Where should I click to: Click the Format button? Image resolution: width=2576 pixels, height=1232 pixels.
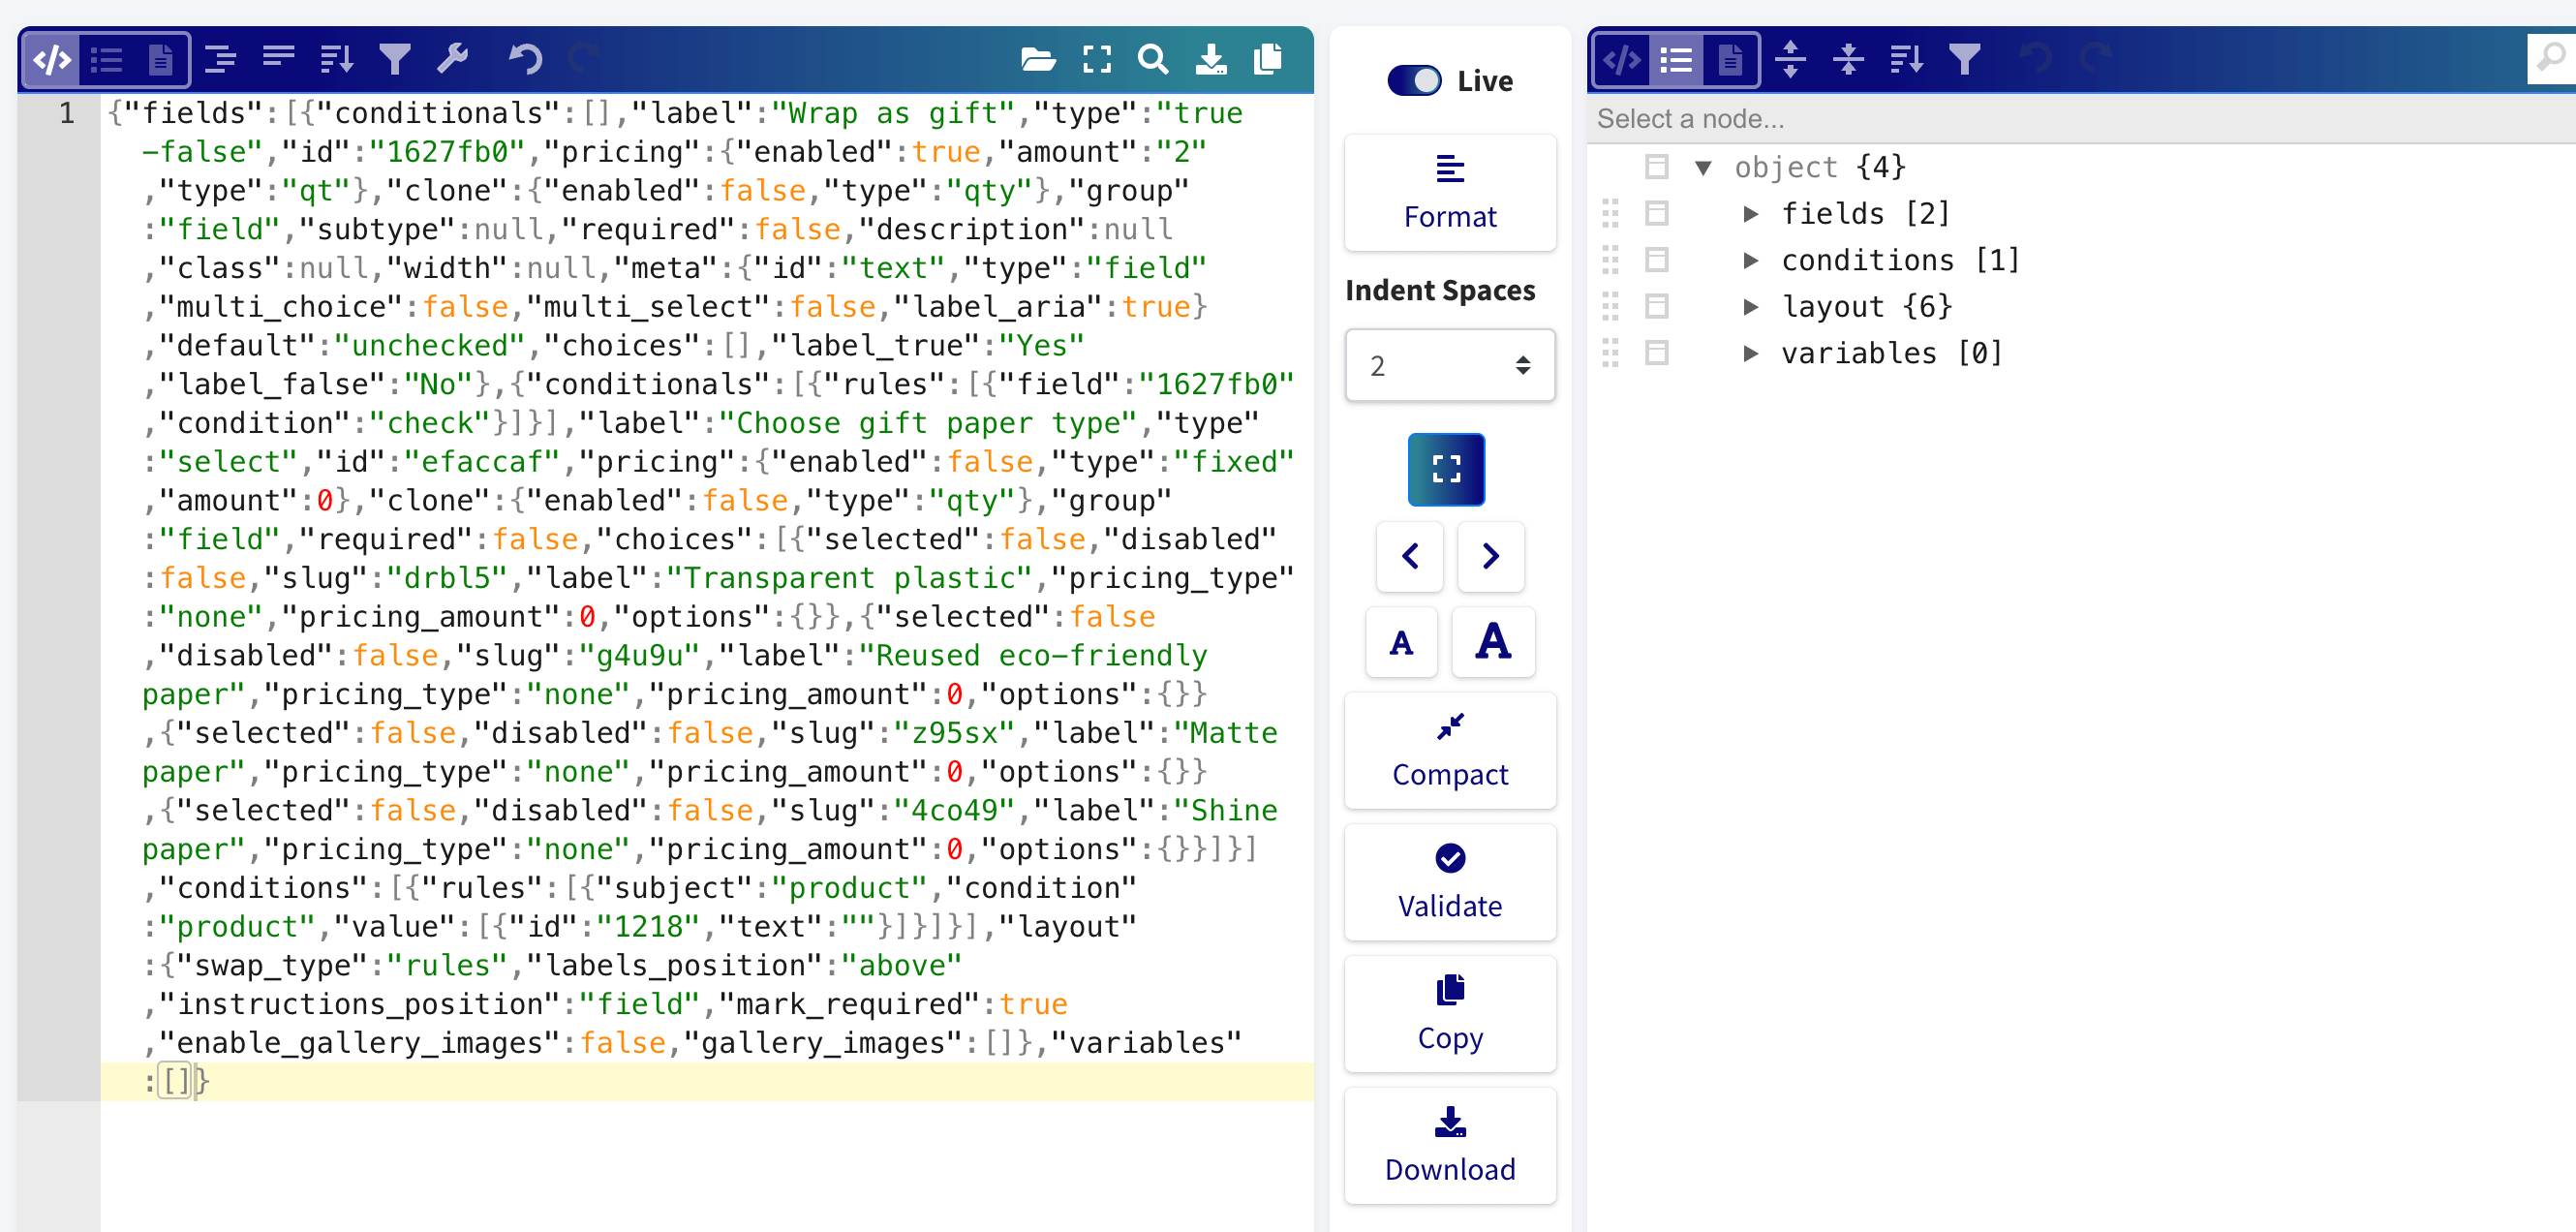pyautogui.click(x=1450, y=193)
